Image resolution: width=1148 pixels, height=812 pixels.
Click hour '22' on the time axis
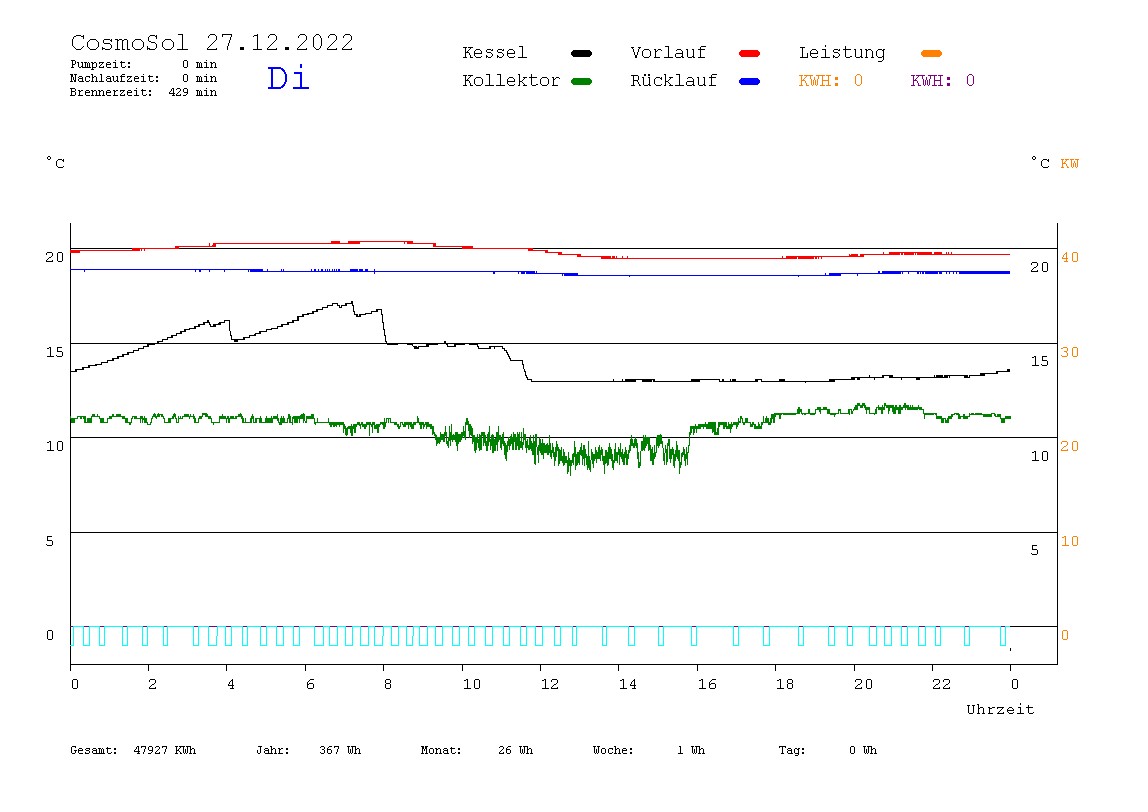[941, 685]
